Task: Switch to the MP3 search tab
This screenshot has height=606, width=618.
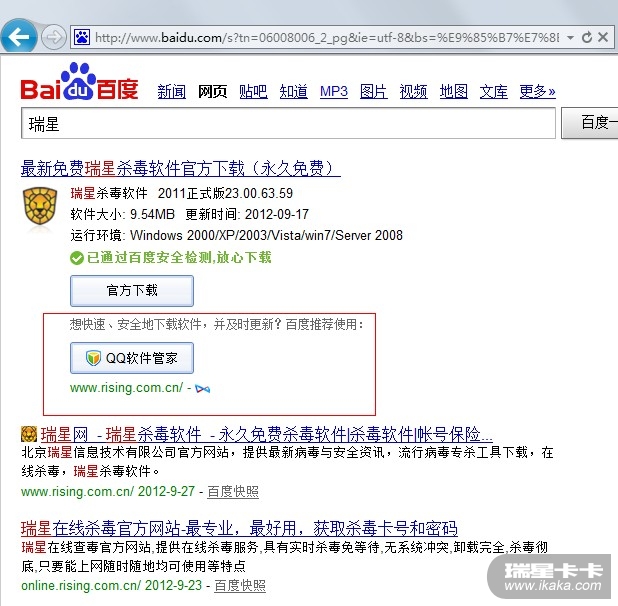Action: click(x=333, y=91)
